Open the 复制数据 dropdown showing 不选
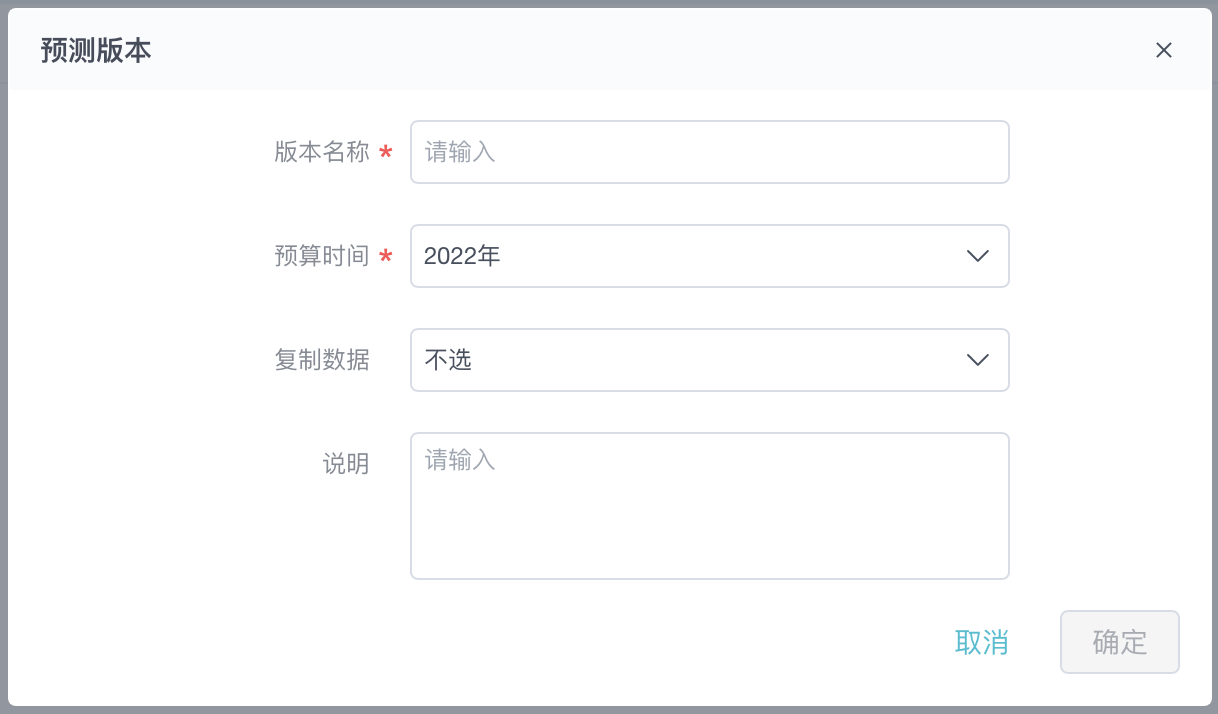The height and width of the screenshot is (714, 1218). [690, 360]
